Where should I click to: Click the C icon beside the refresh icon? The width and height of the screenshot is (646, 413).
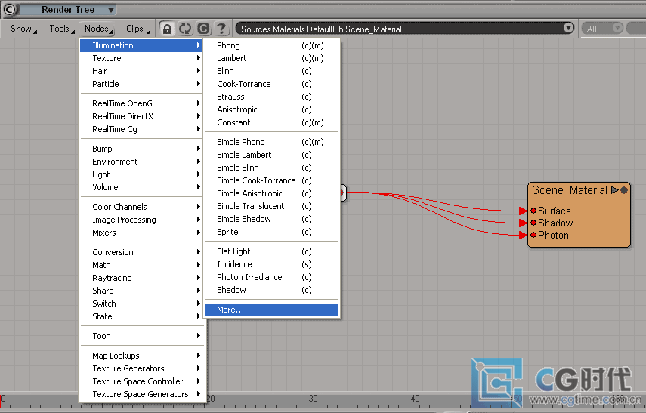coord(203,29)
